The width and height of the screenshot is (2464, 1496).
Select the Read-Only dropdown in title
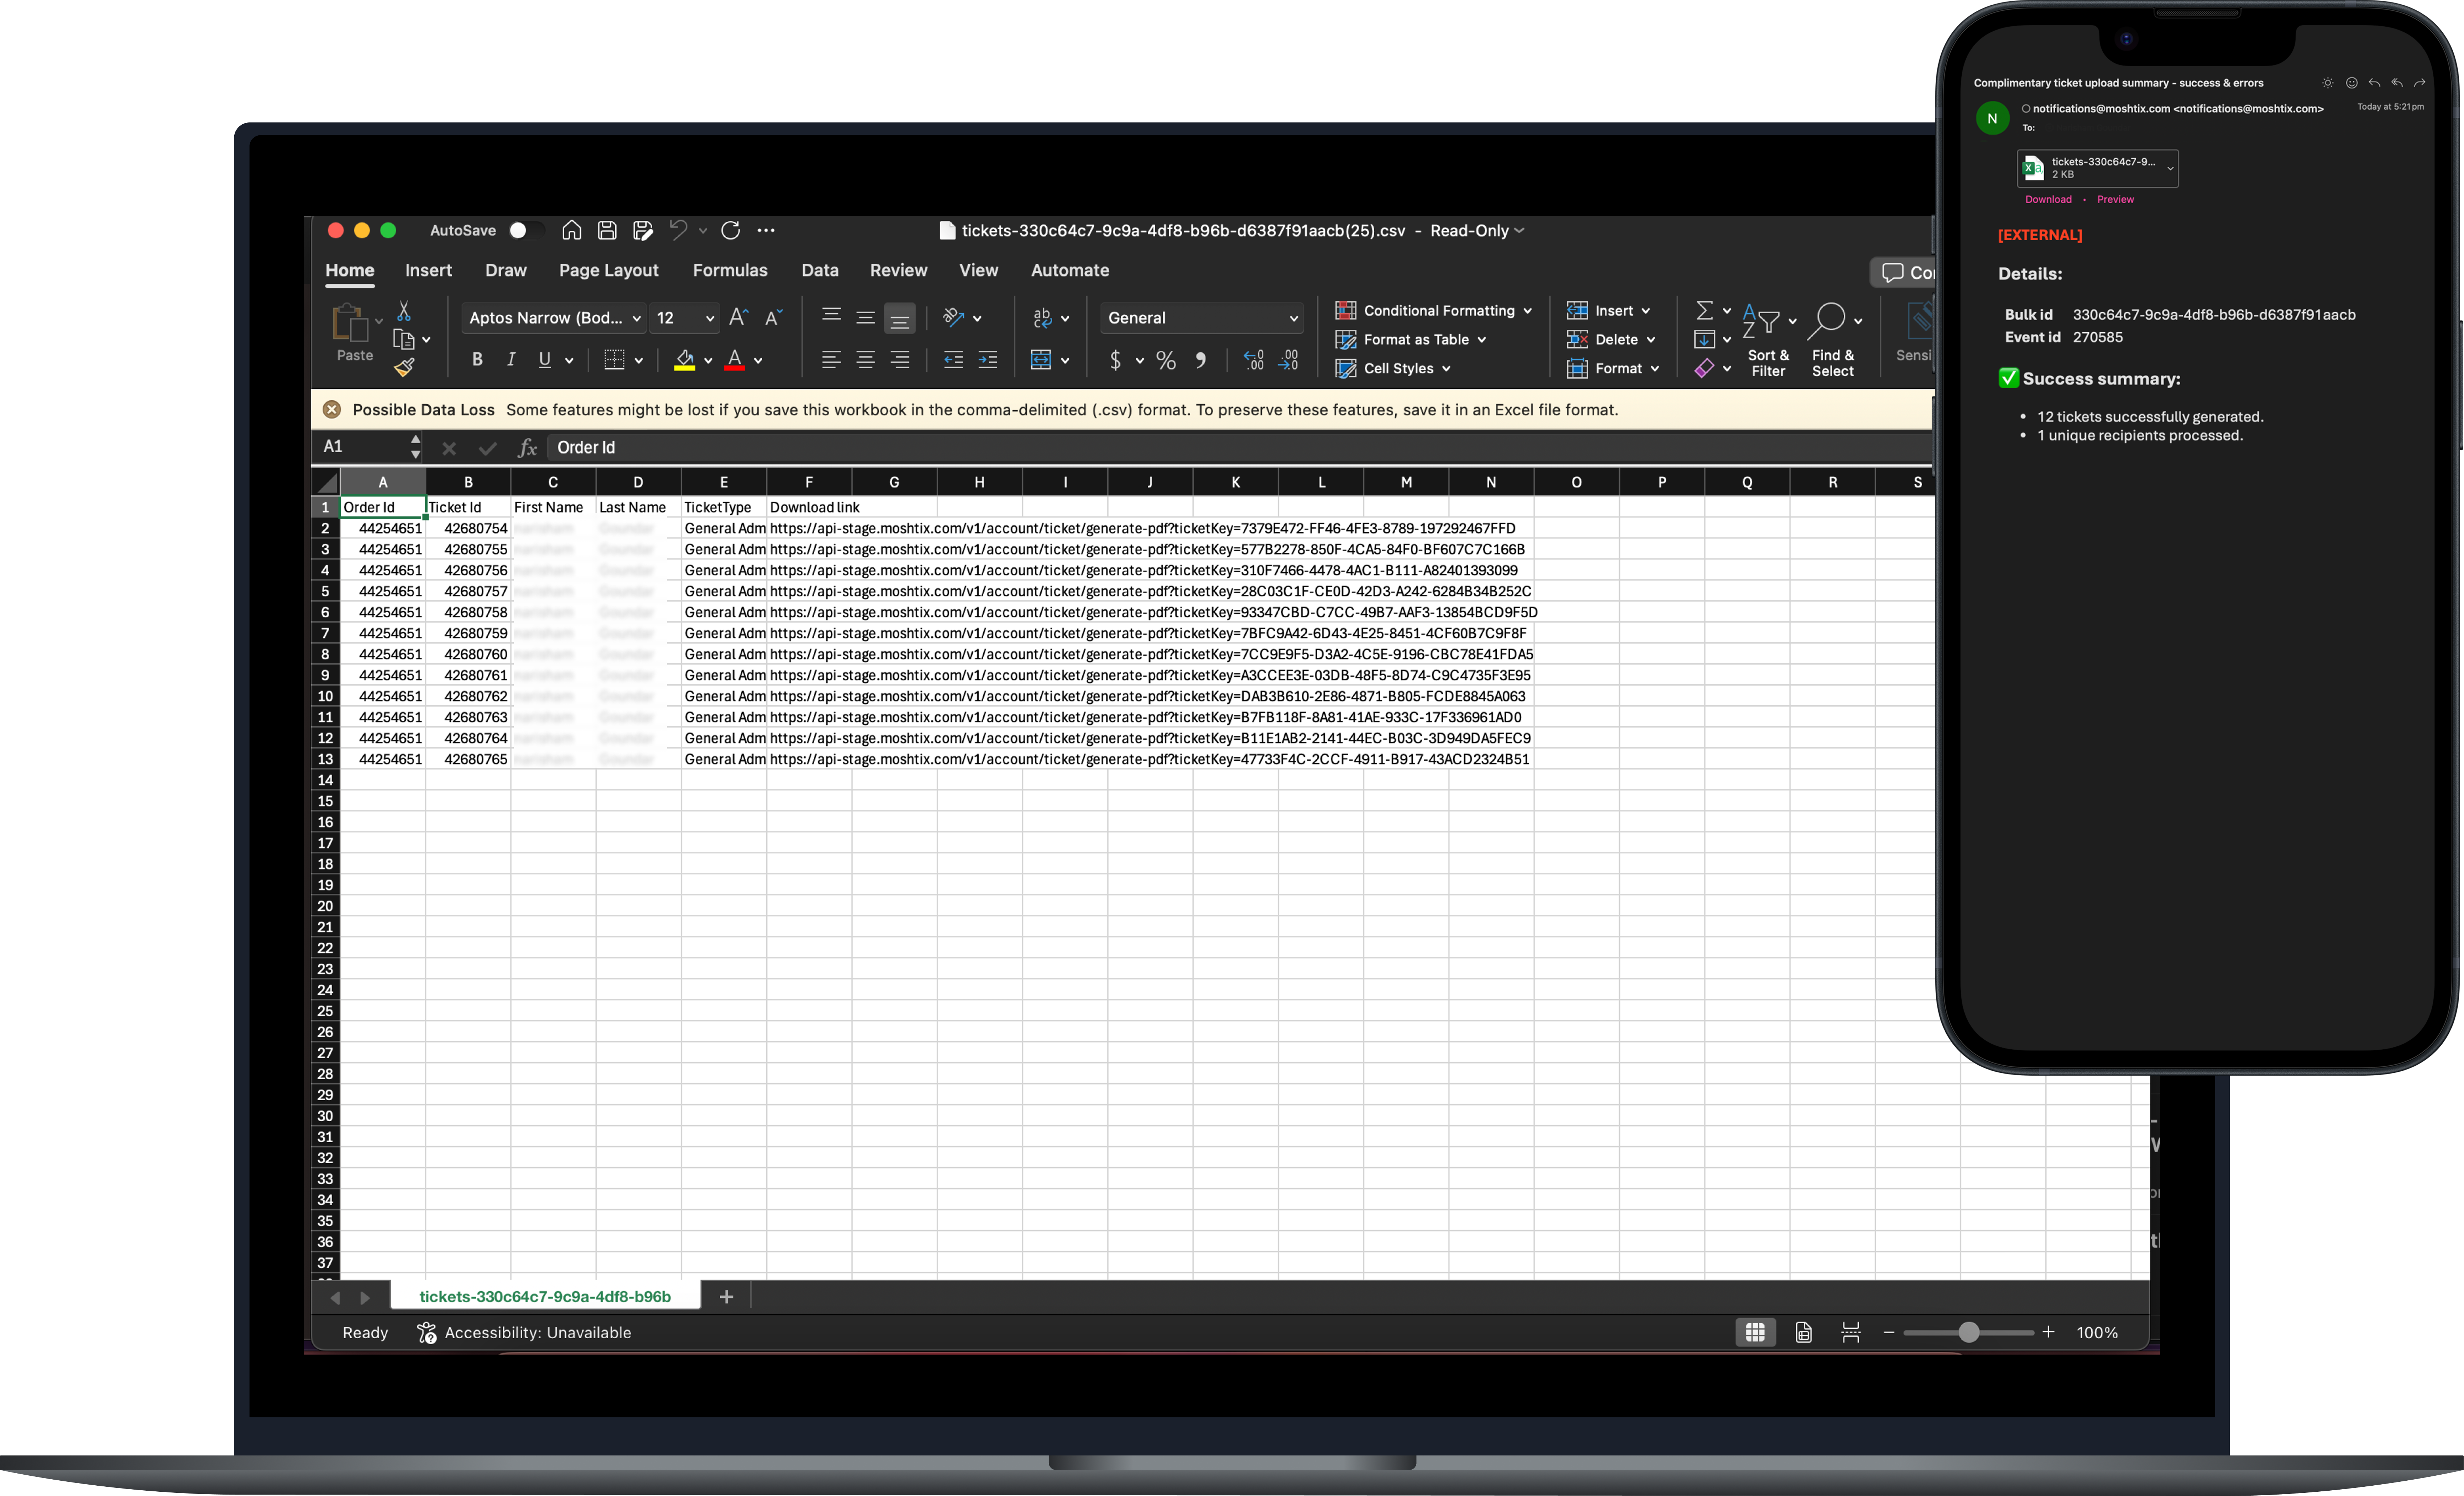tap(1477, 231)
